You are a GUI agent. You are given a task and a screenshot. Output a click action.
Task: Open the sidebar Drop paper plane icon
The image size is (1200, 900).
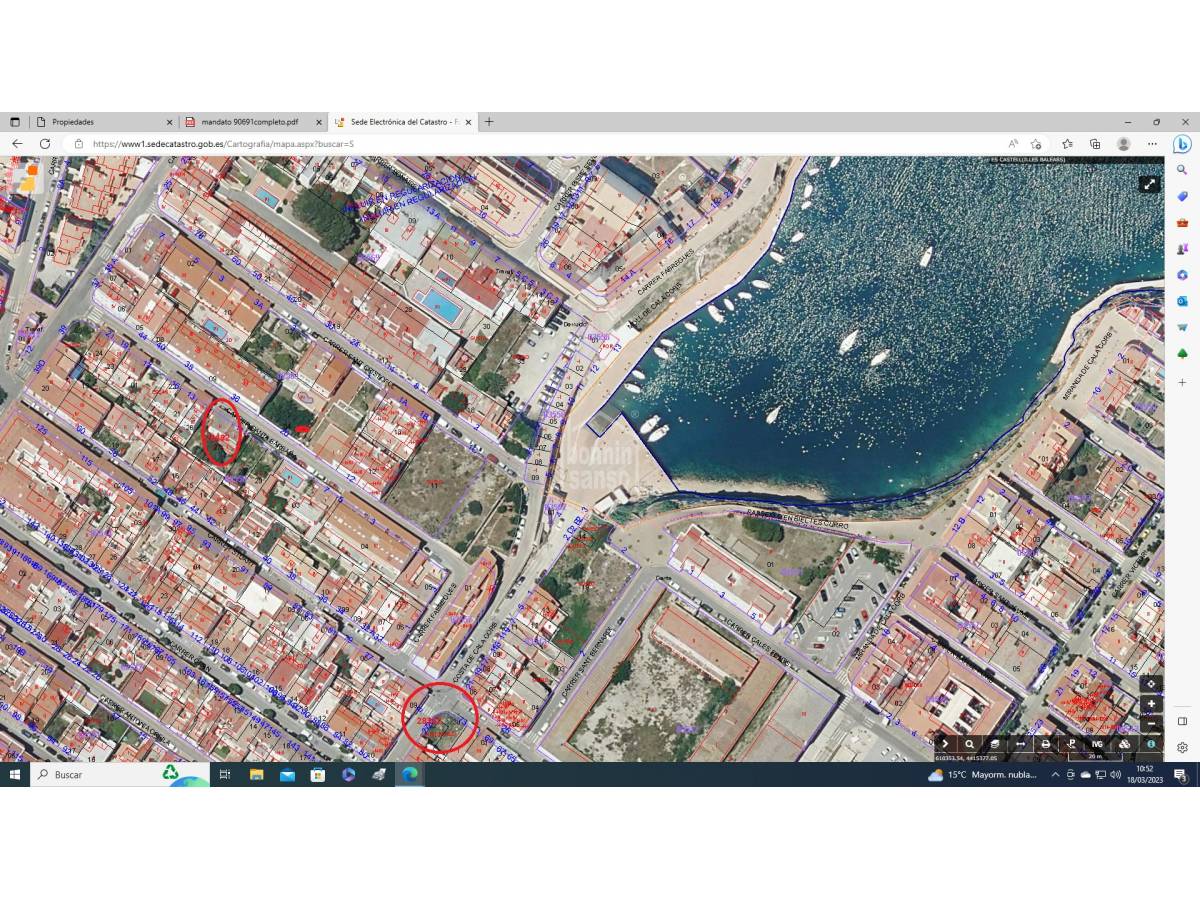pos(1182,326)
